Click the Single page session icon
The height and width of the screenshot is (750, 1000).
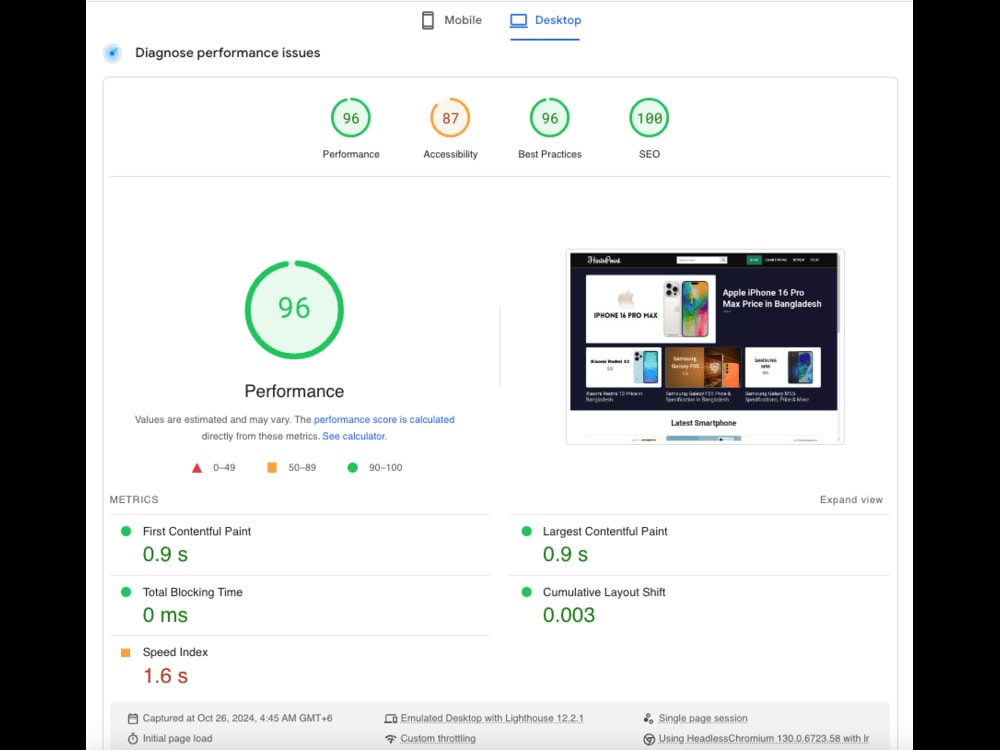coord(649,719)
